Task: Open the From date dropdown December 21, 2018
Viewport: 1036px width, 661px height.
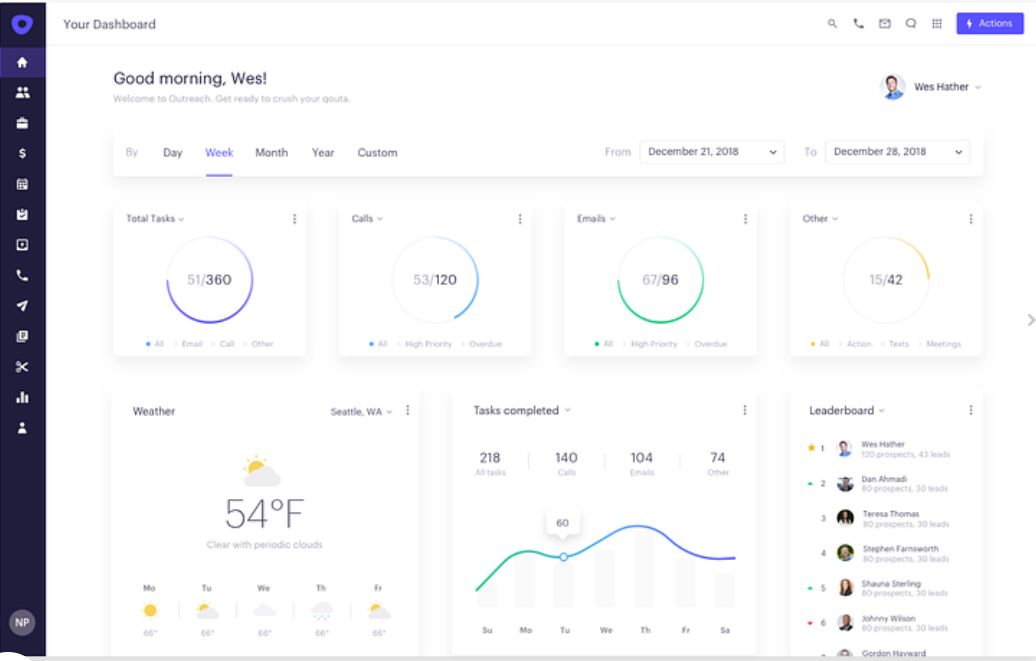Action: point(711,152)
